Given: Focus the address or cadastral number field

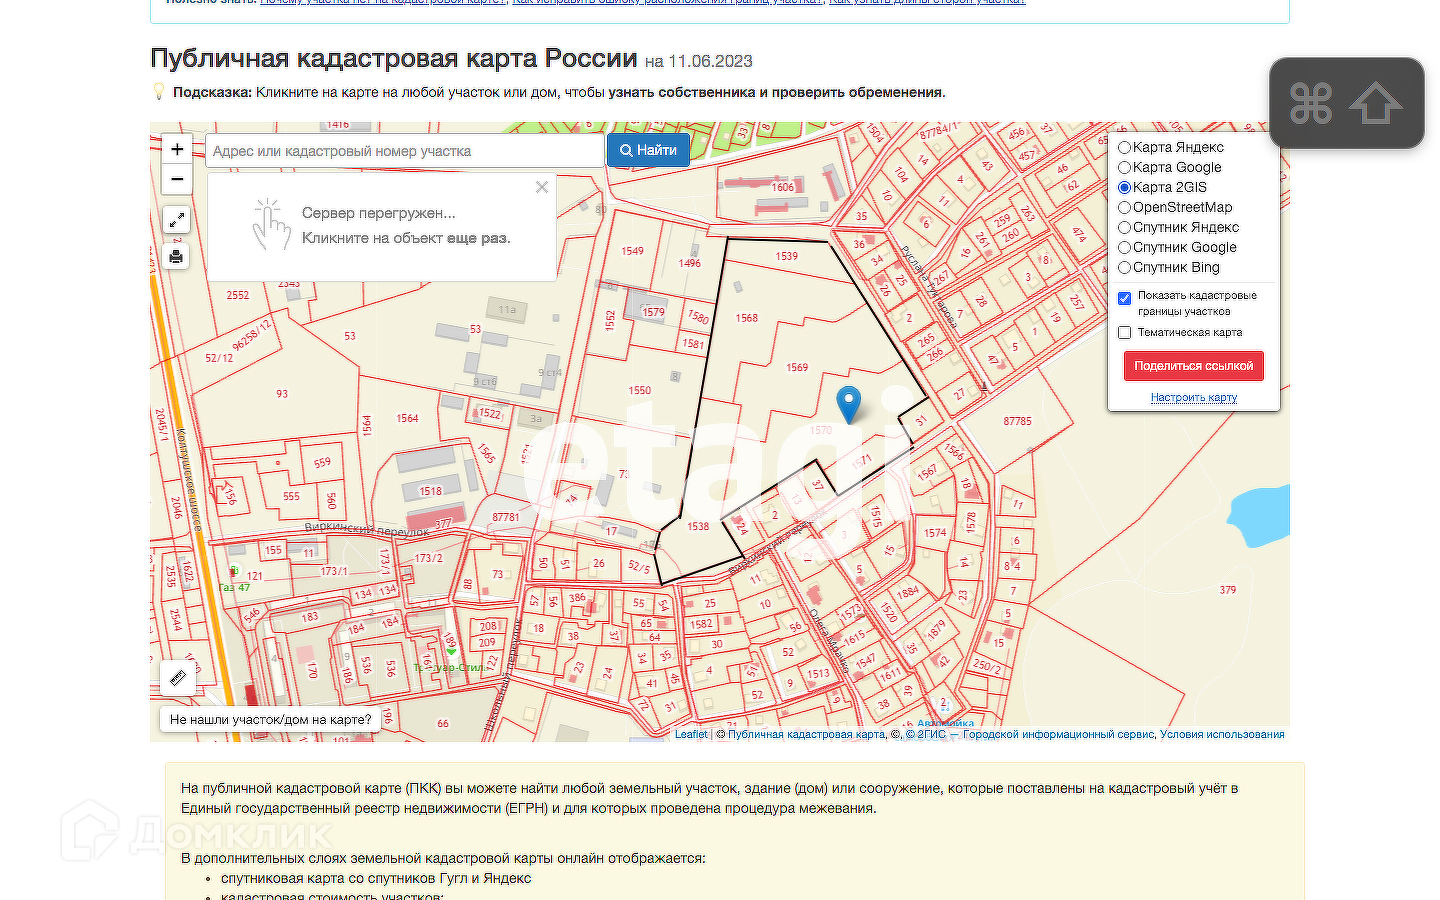Looking at the screenshot, I should click(405, 151).
